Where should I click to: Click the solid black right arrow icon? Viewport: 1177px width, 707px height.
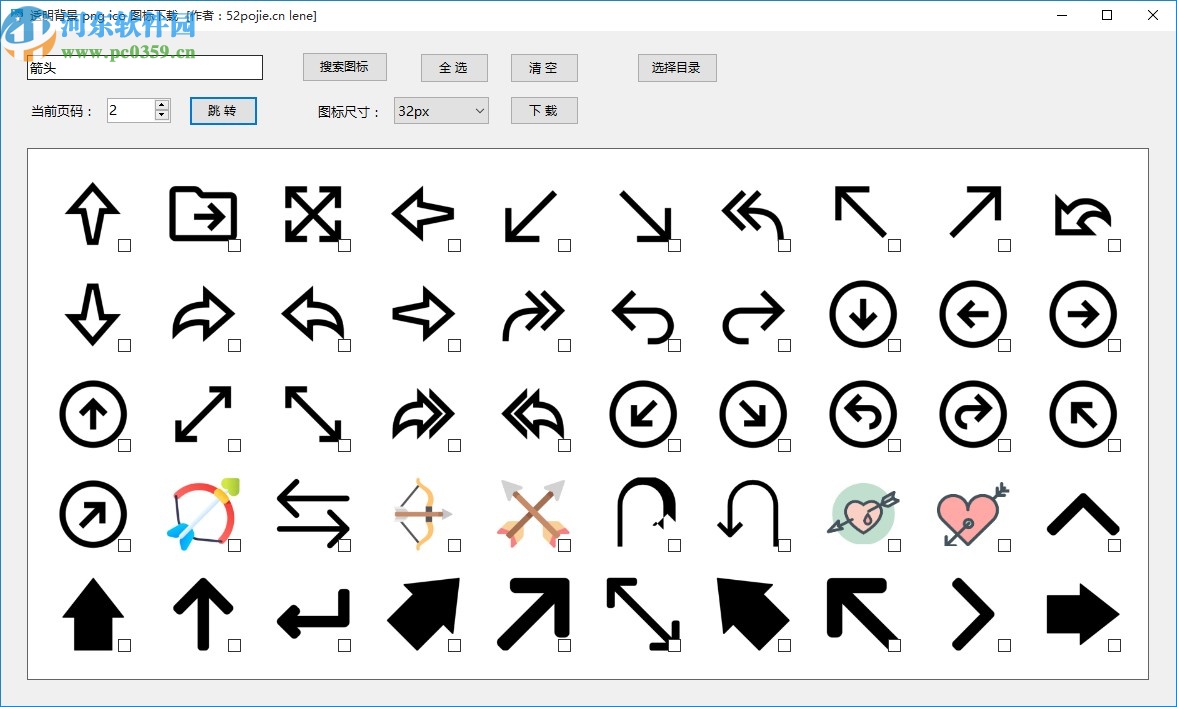coord(1083,614)
